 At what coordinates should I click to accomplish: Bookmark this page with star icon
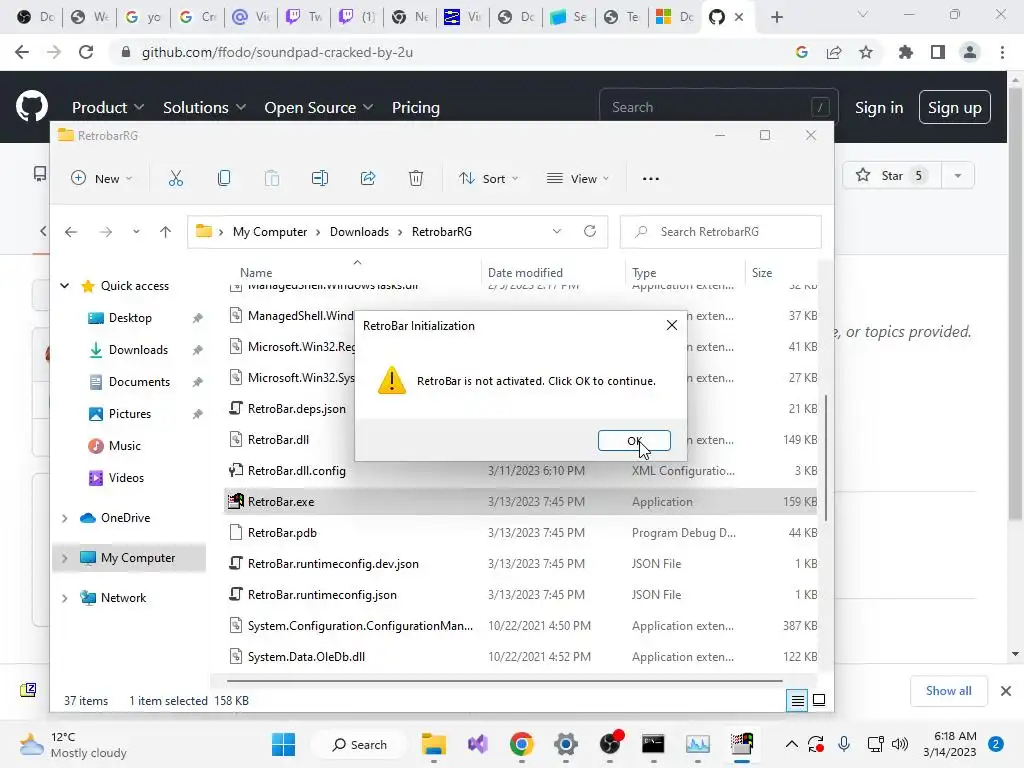(866, 52)
